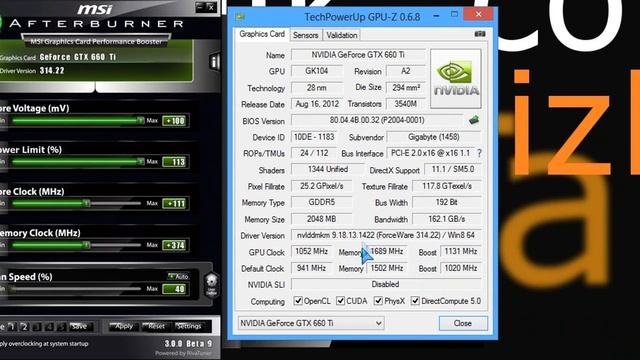This screenshot has height=360, width=640.
Task: Click the Core Voltage +100 value box
Action: [x=175, y=121]
